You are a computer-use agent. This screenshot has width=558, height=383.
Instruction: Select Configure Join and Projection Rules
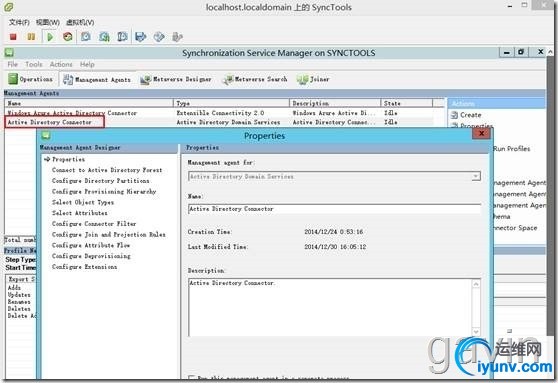pos(109,234)
